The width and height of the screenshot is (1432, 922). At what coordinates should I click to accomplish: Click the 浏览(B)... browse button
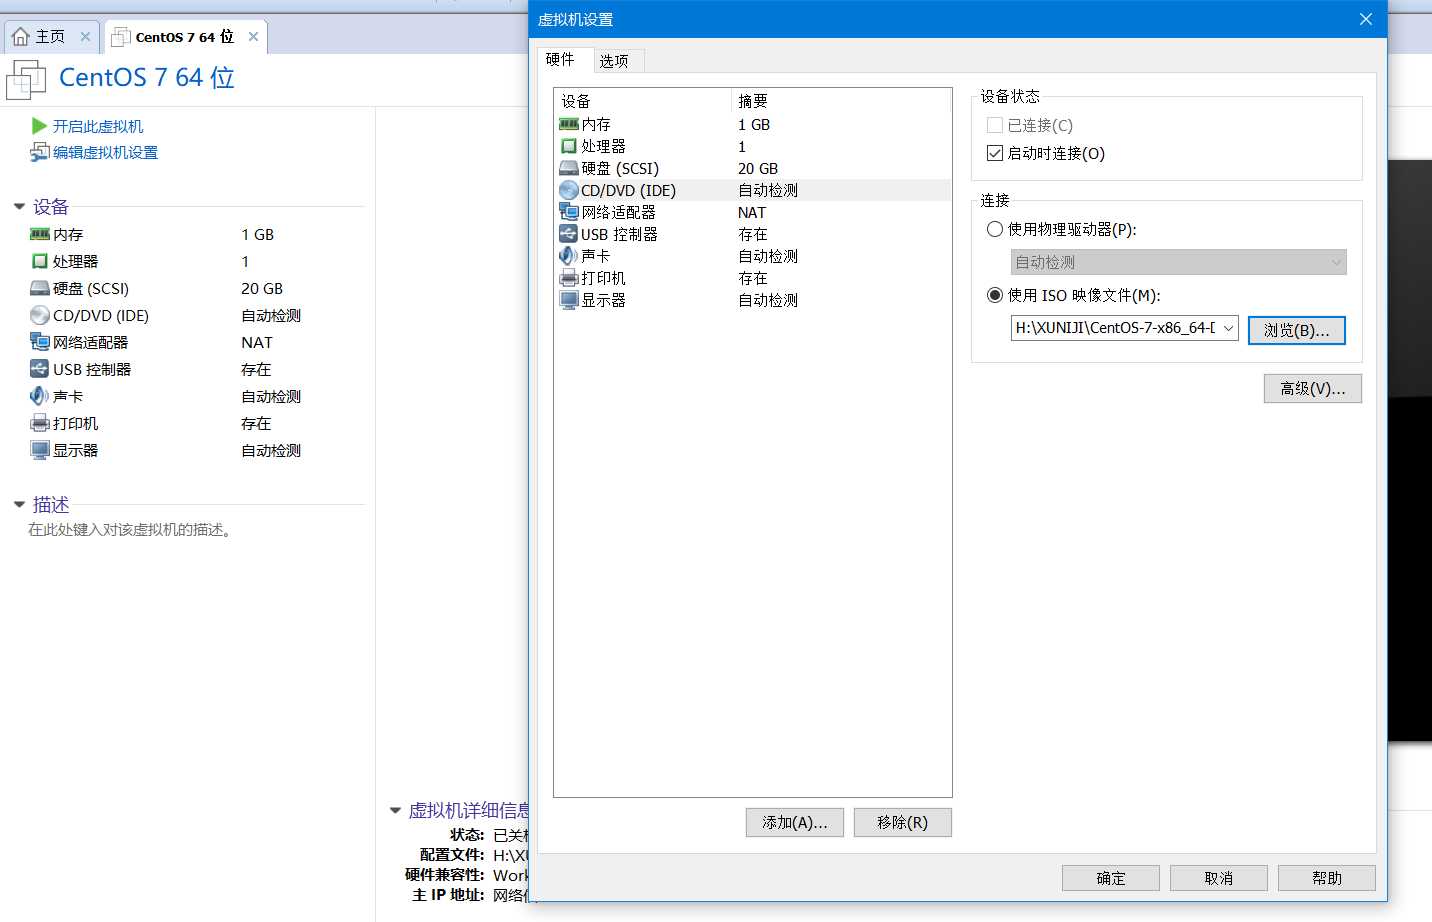(1297, 330)
